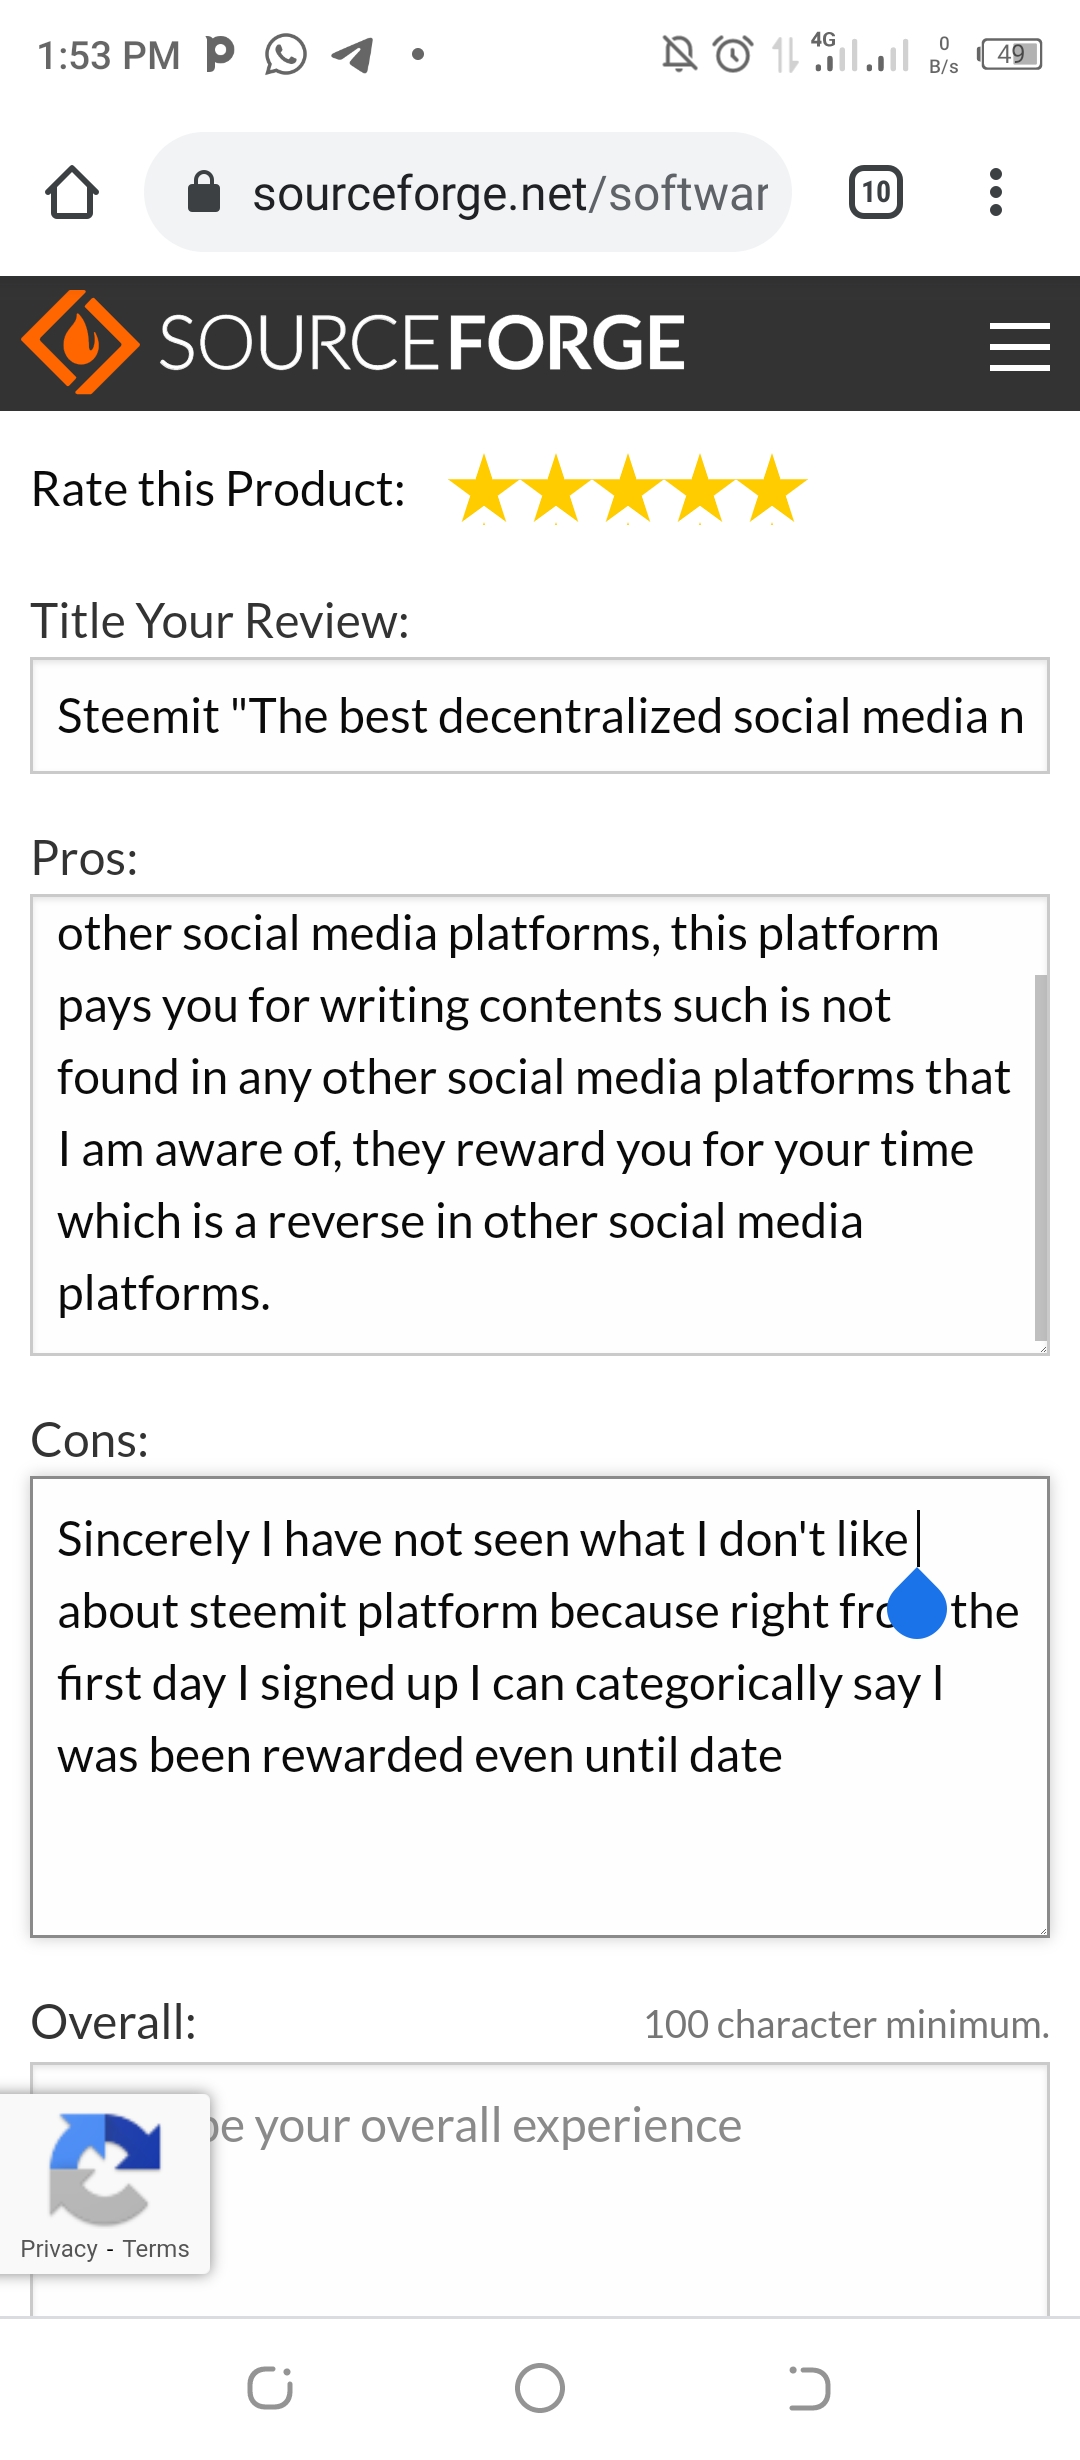Screen dimensions: 1080x2460
Task: Click the SourceForge flame logo
Action: (x=80, y=342)
